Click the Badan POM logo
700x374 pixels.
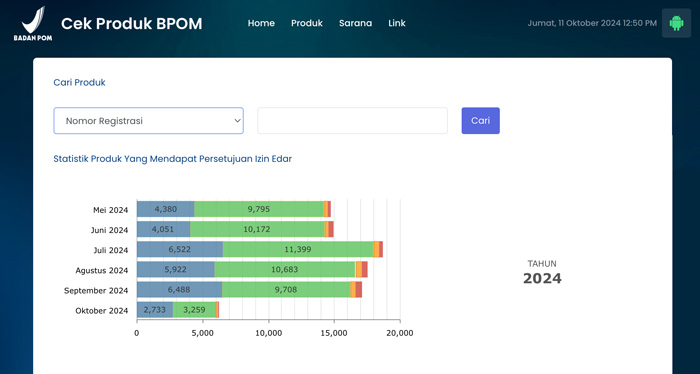(x=33, y=24)
